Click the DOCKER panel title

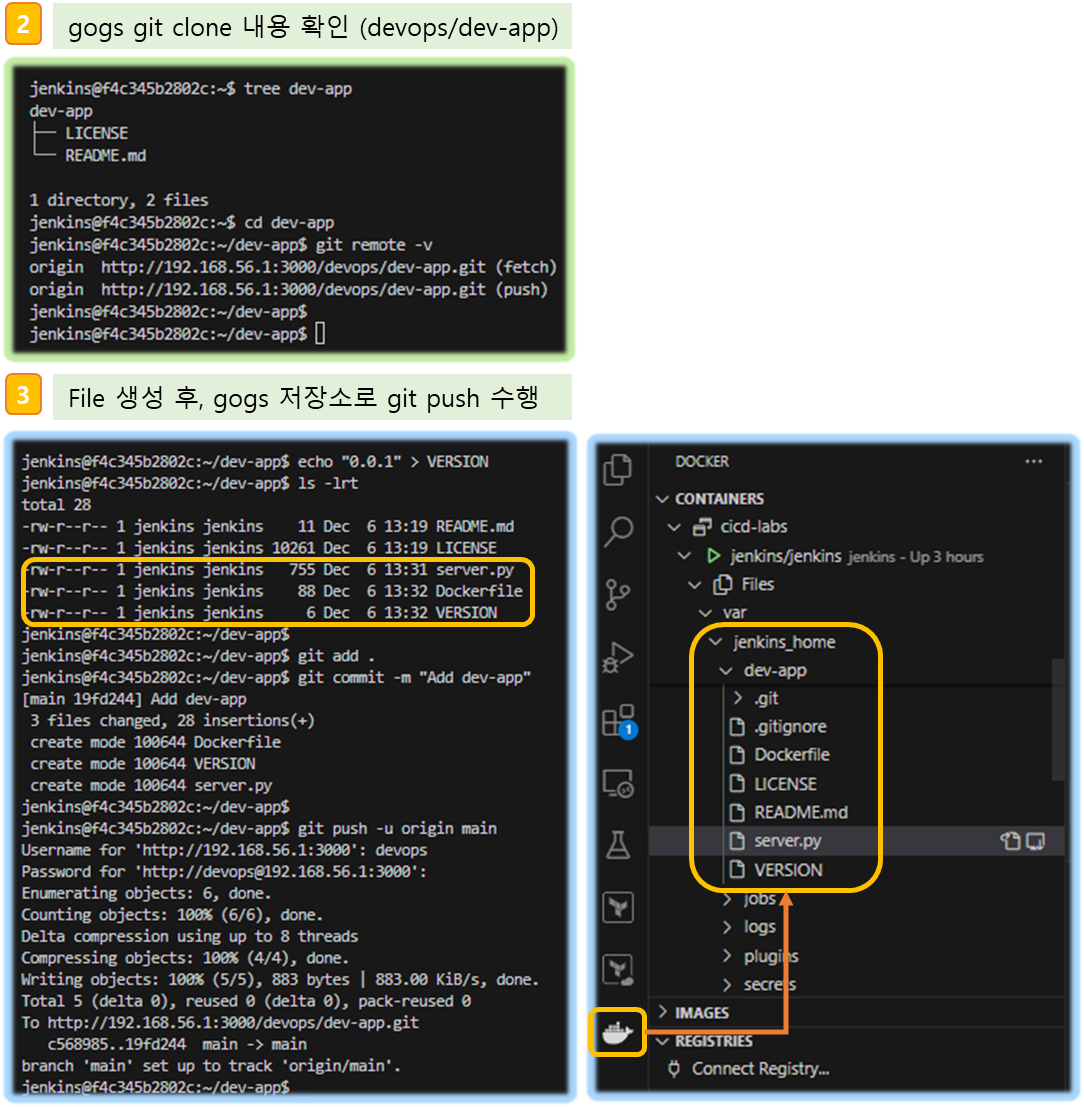[x=702, y=461]
